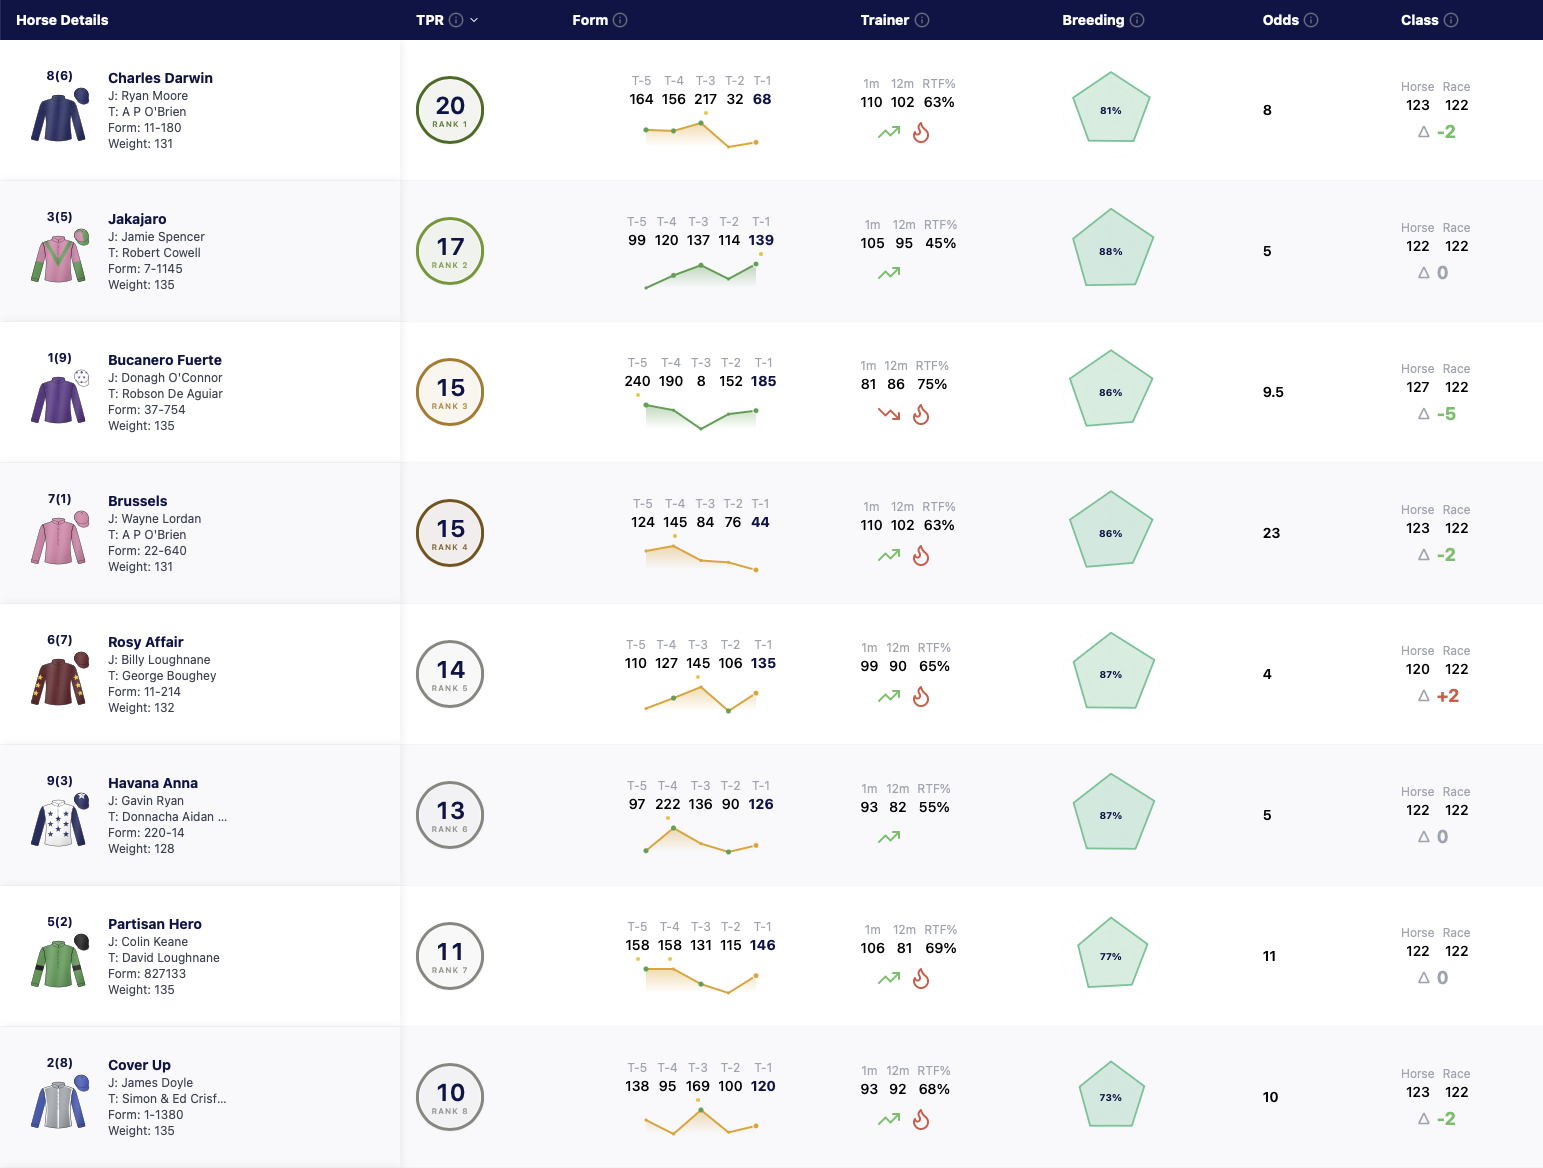This screenshot has height=1168, width=1543.
Task: Select the Breeding column header
Action: point(1093,20)
